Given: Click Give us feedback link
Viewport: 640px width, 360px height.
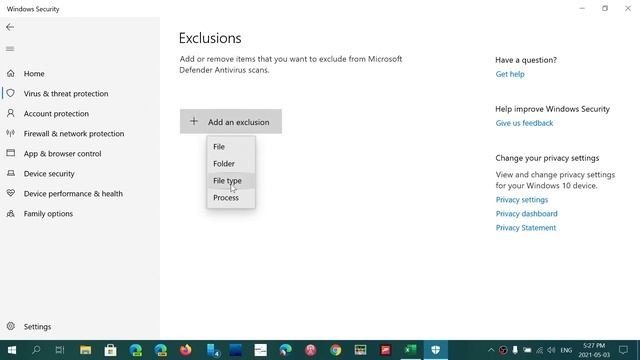Looking at the screenshot, I should (524, 123).
